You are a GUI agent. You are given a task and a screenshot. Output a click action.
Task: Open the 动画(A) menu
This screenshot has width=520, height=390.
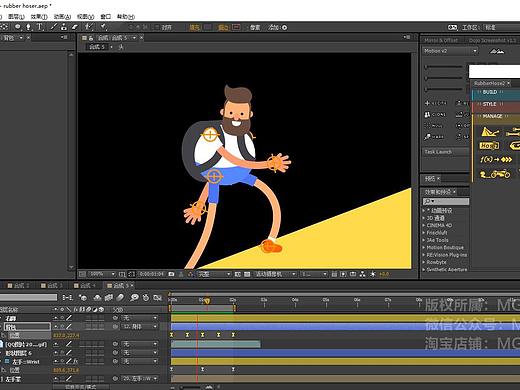(x=62, y=16)
